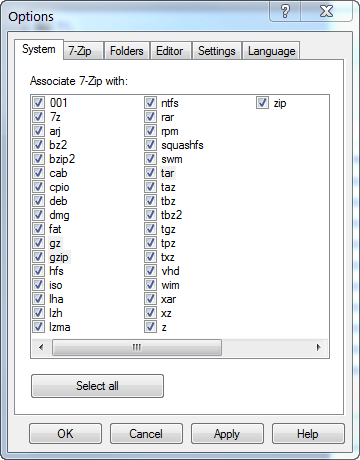
Task: Open the Editor tab
Action: click(170, 51)
